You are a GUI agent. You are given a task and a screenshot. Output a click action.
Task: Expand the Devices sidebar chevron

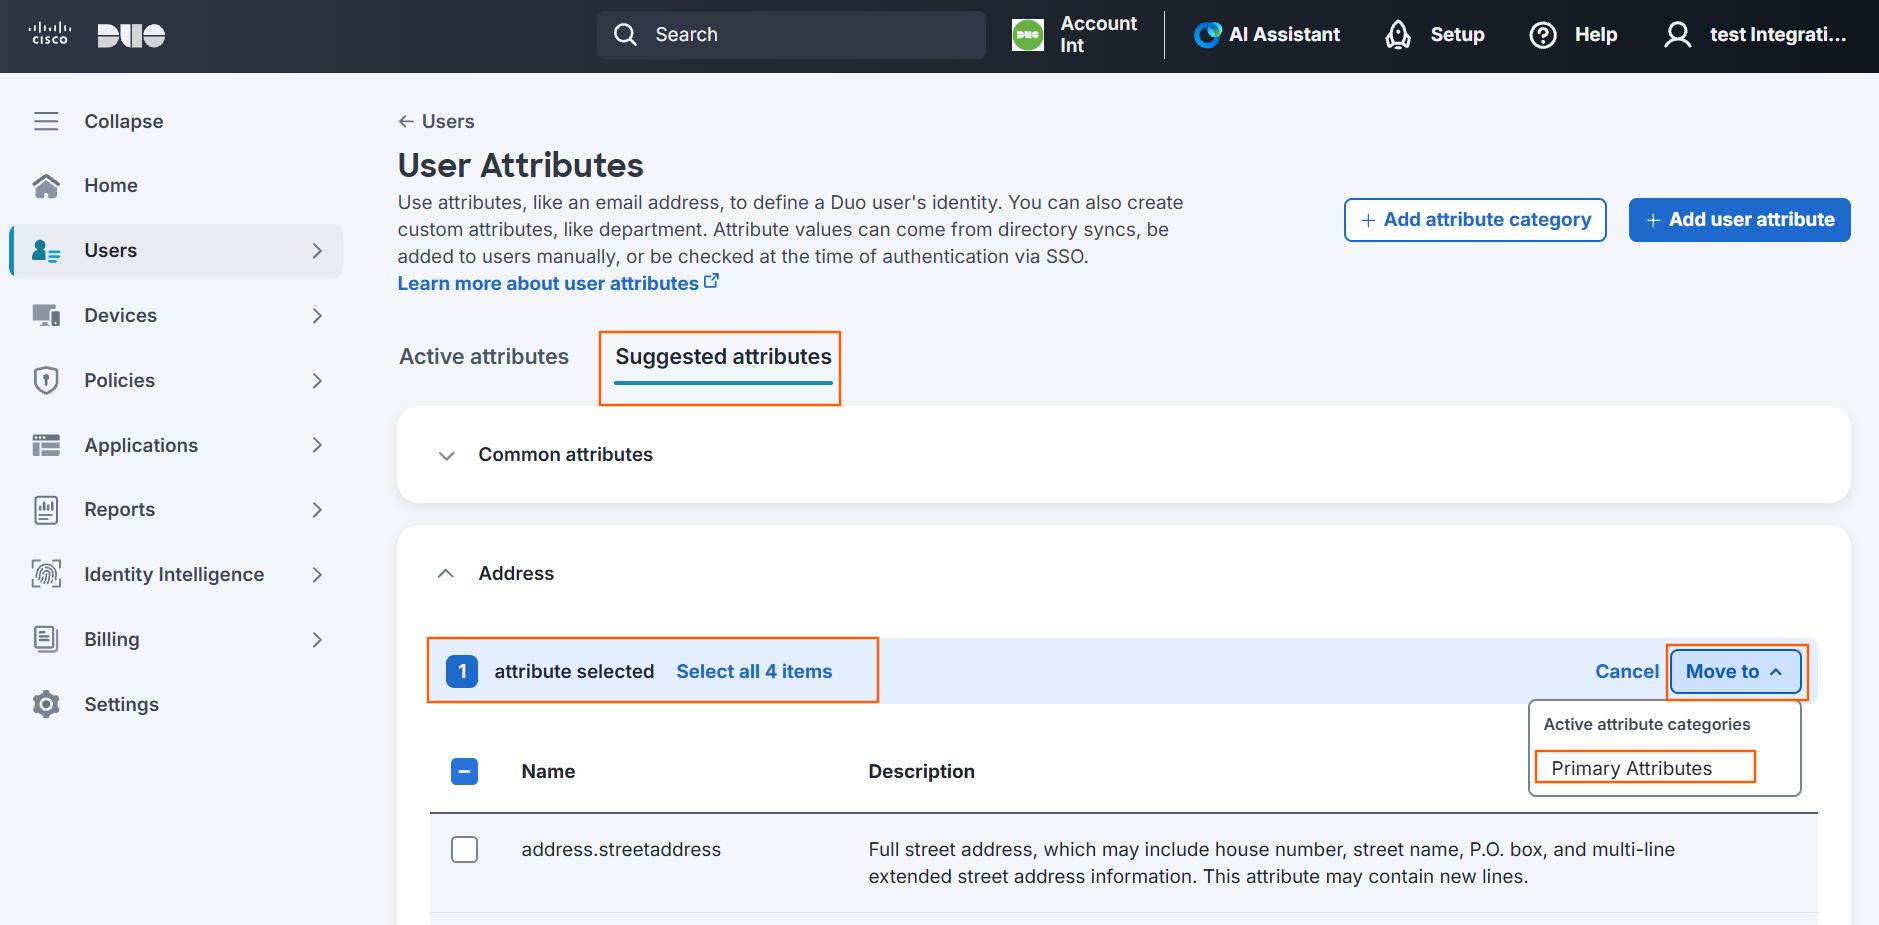[317, 316]
